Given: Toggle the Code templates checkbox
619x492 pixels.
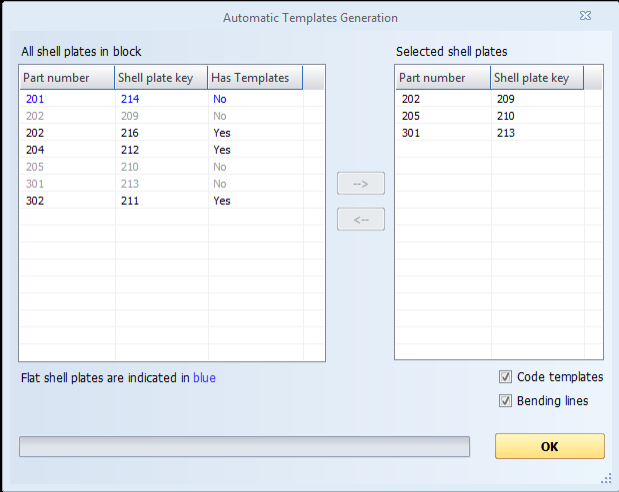Looking at the screenshot, I should pos(505,377).
